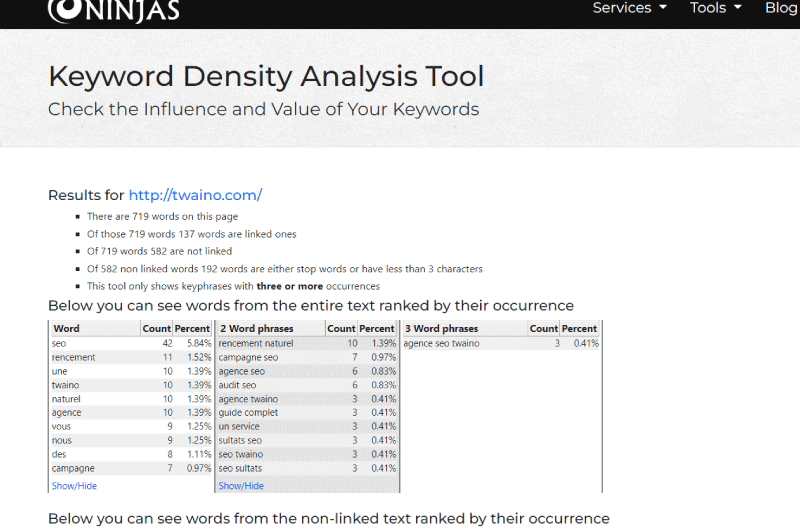This screenshot has width=800, height=530.
Task: Select the phrase 'agence twaino'
Action: click(248, 399)
